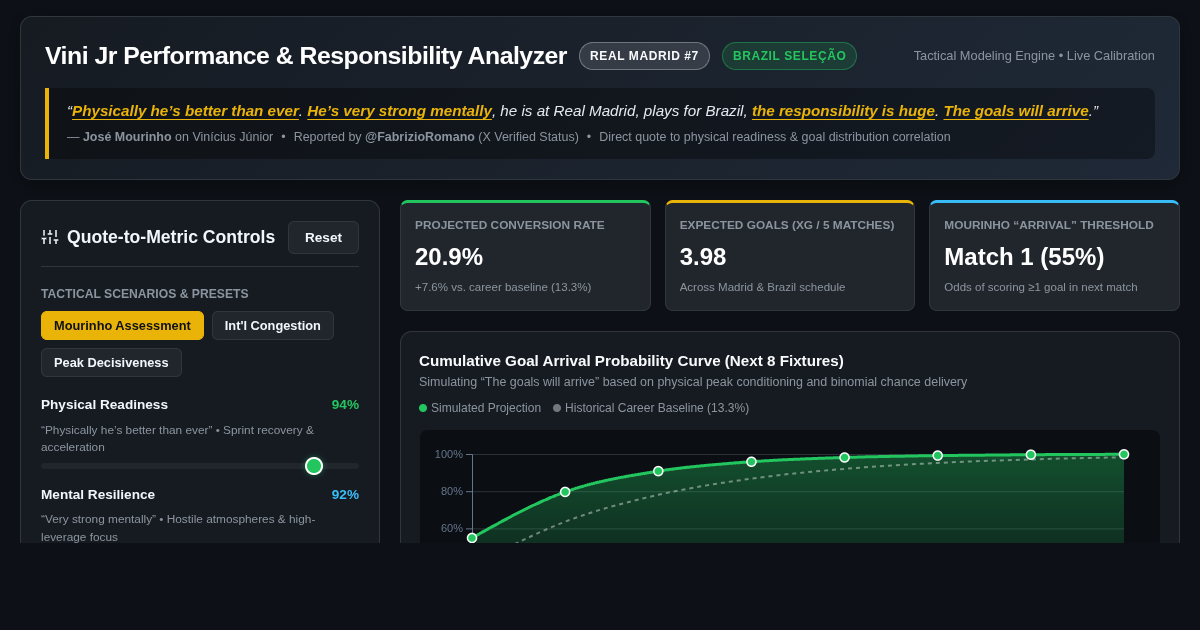Screen dimensions: 1200x630
Task: Click the highlighted phrase 'the responsibility is huge'
Action: [843, 111]
